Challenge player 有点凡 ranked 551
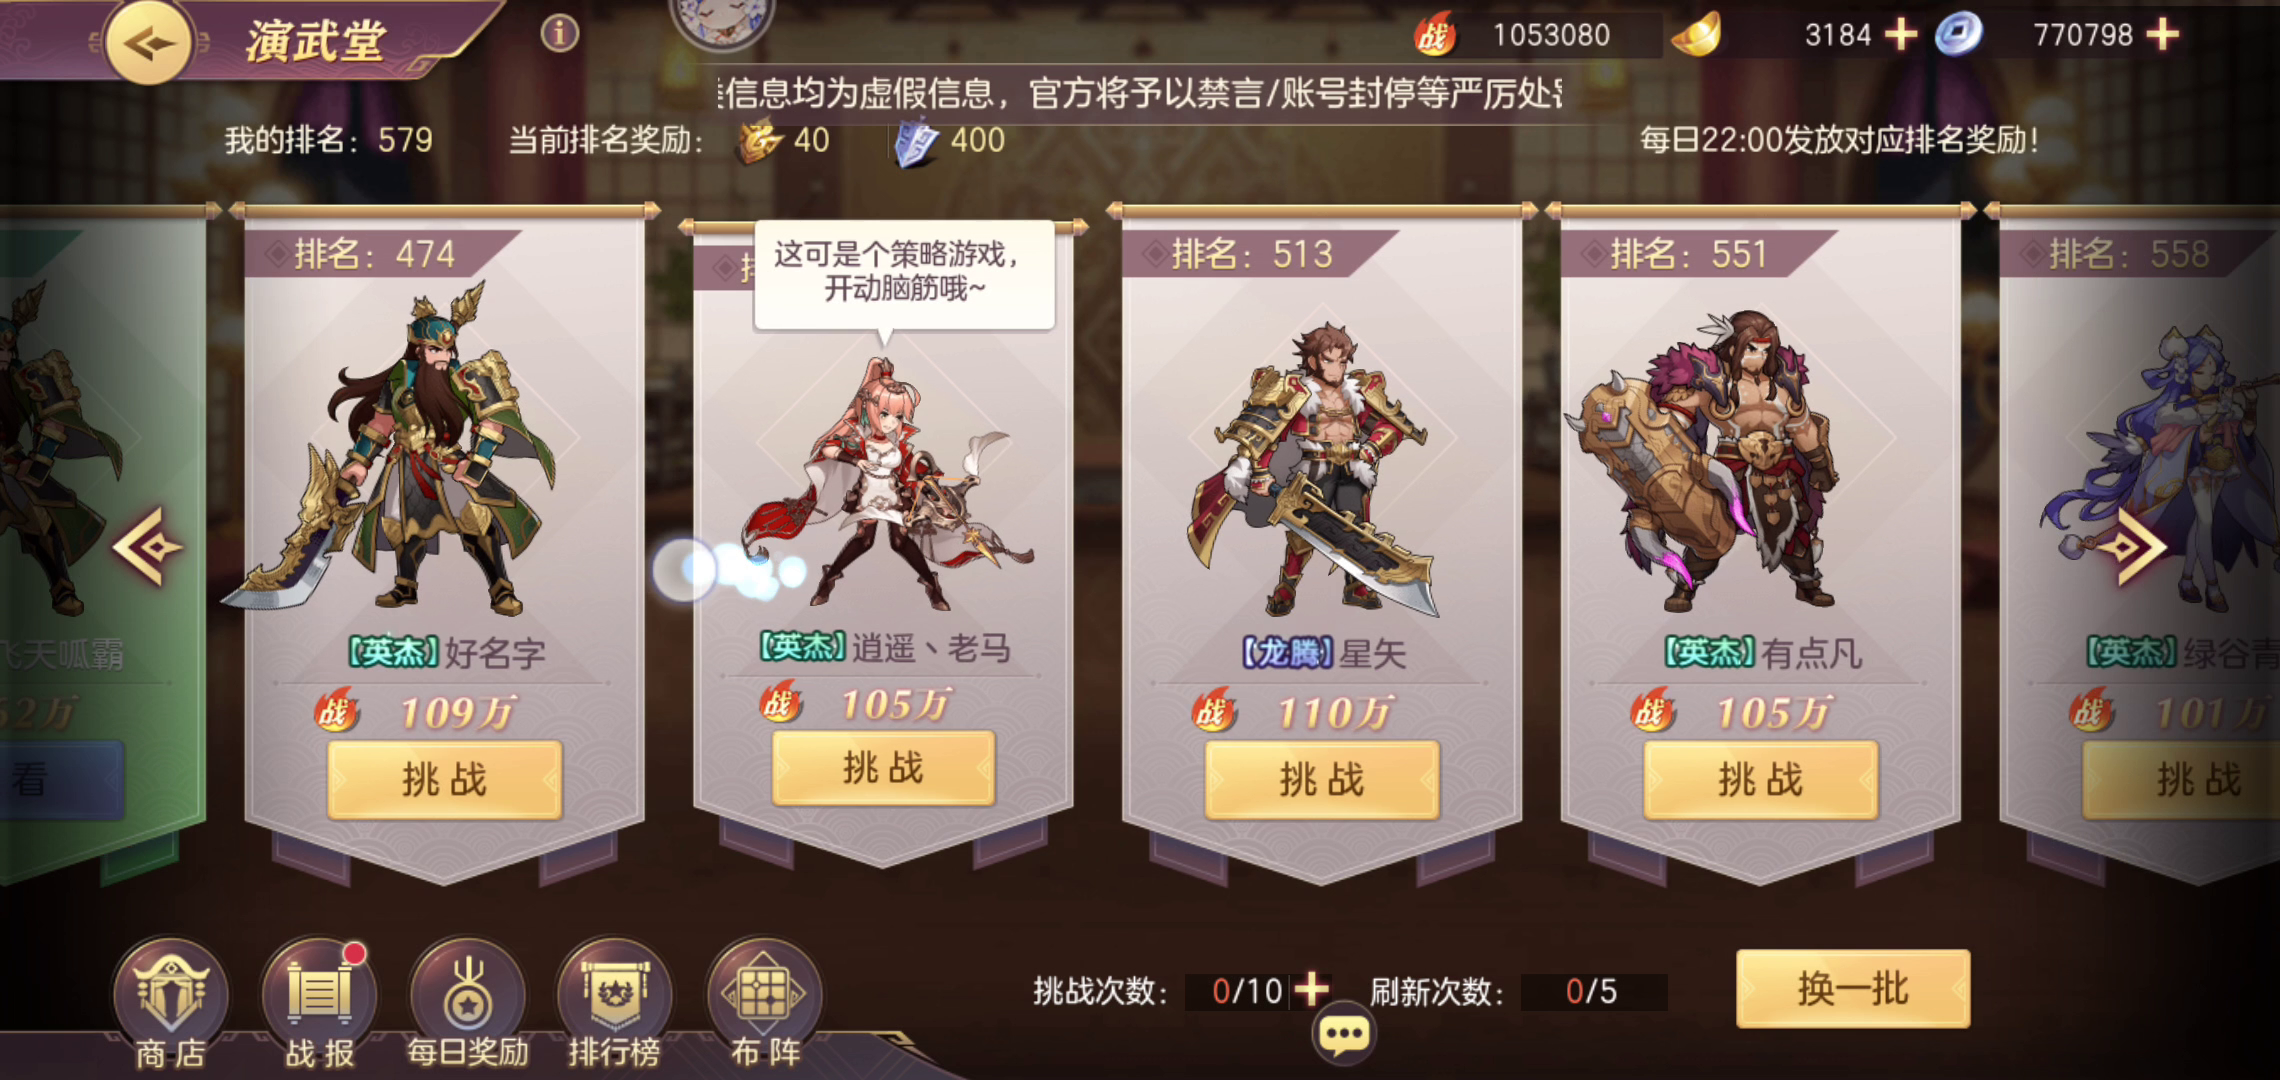 (x=1761, y=780)
